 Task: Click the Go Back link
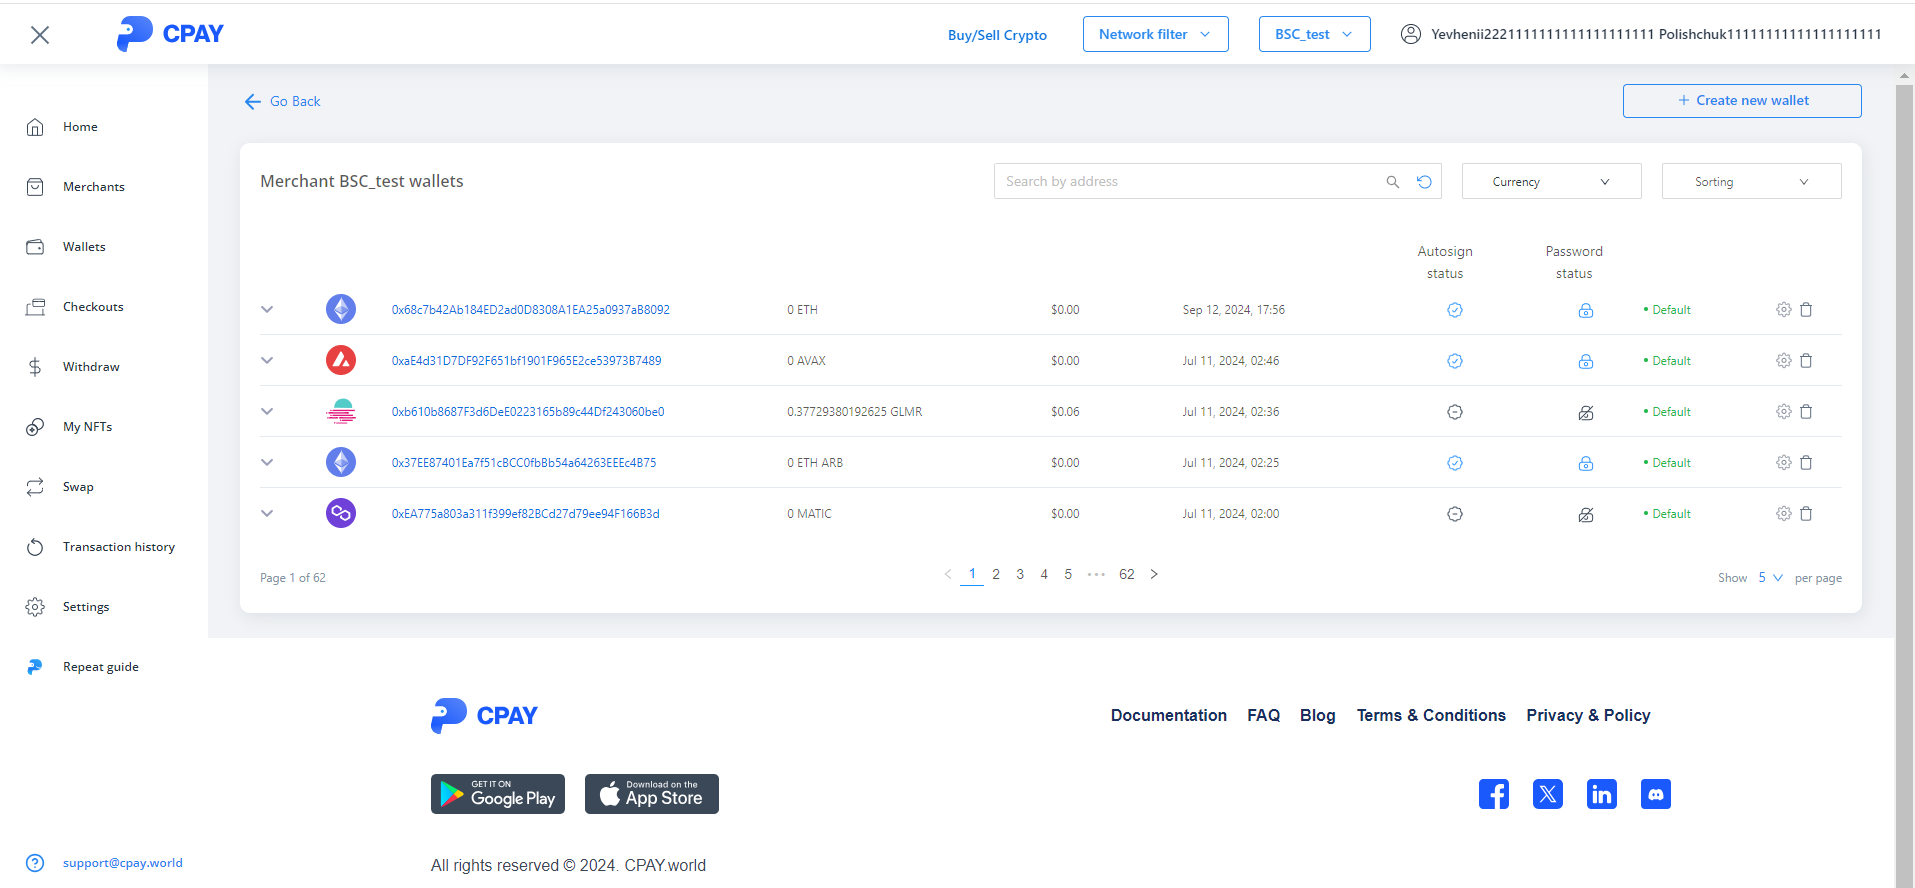(283, 102)
